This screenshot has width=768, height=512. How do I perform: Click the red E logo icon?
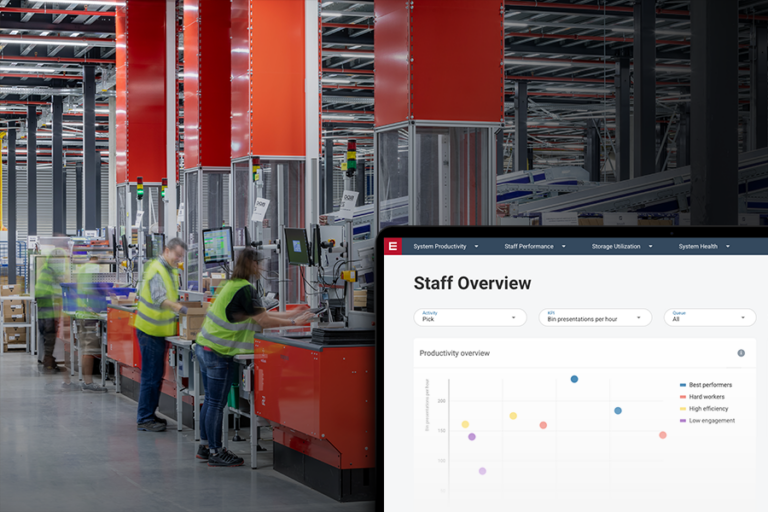point(393,246)
